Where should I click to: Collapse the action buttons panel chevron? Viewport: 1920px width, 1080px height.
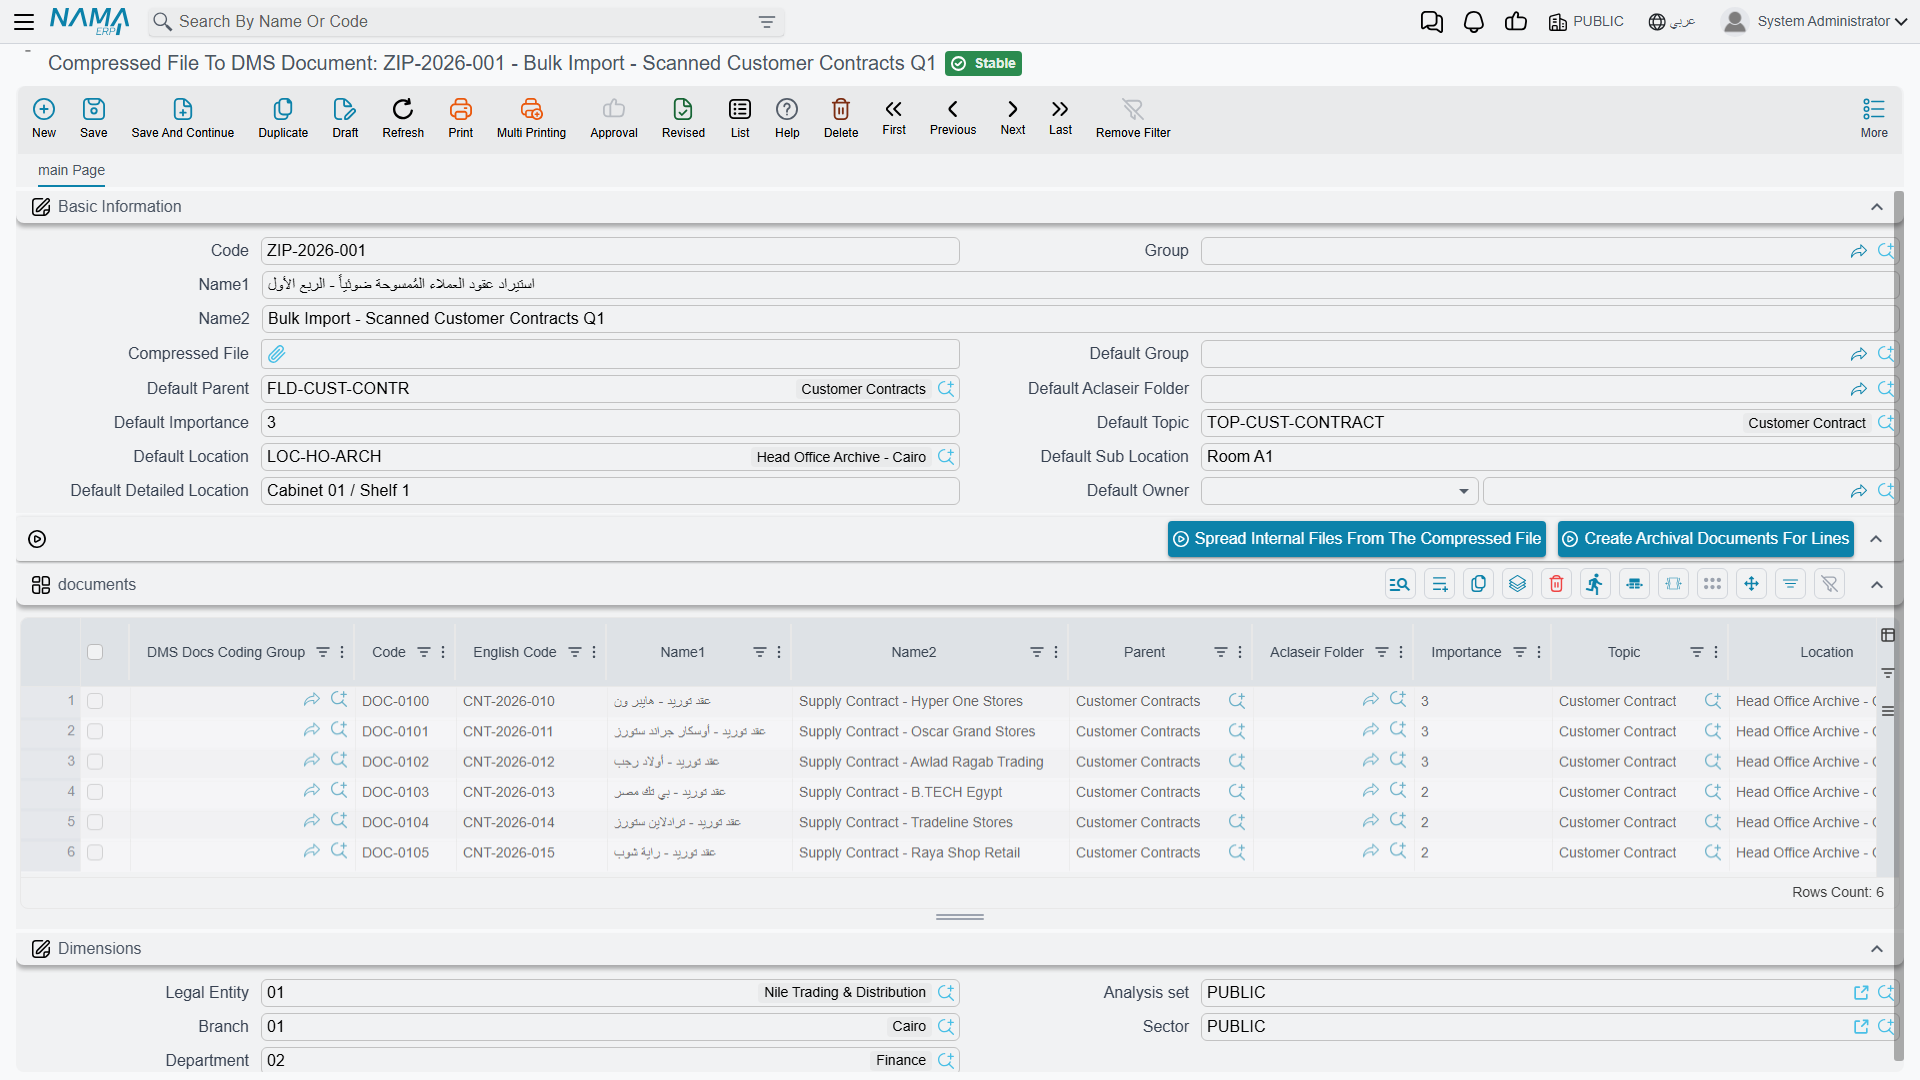coord(1877,539)
